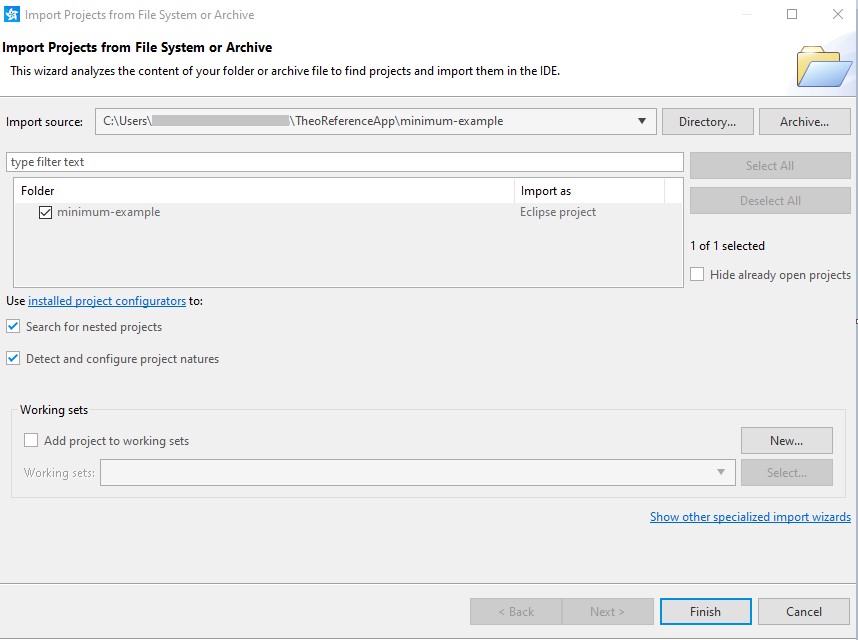
Task: Click the Folder column header
Action: pos(264,191)
